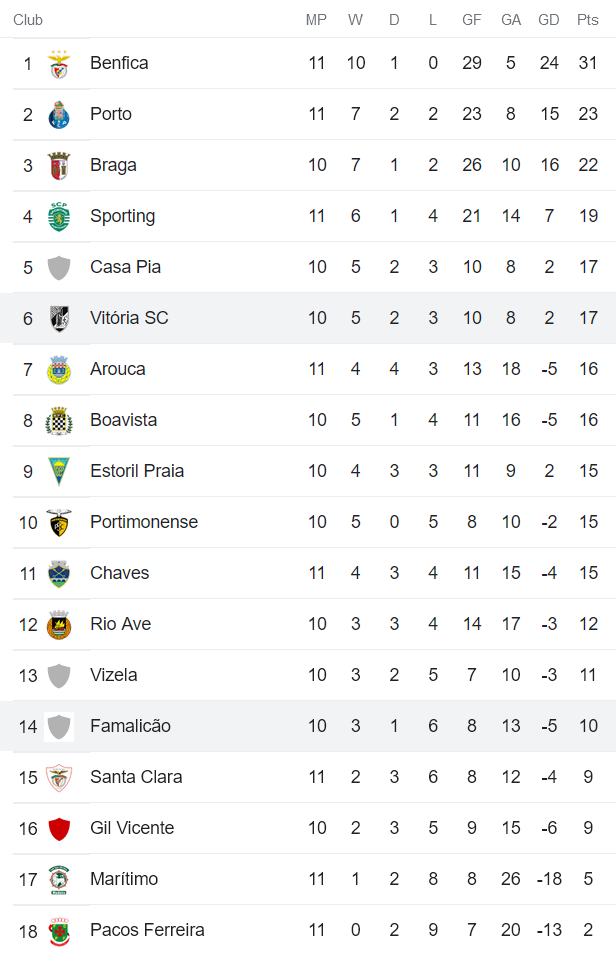Image resolution: width=616 pixels, height=964 pixels.
Task: Click the Vitória SC crest icon
Action: tap(59, 319)
